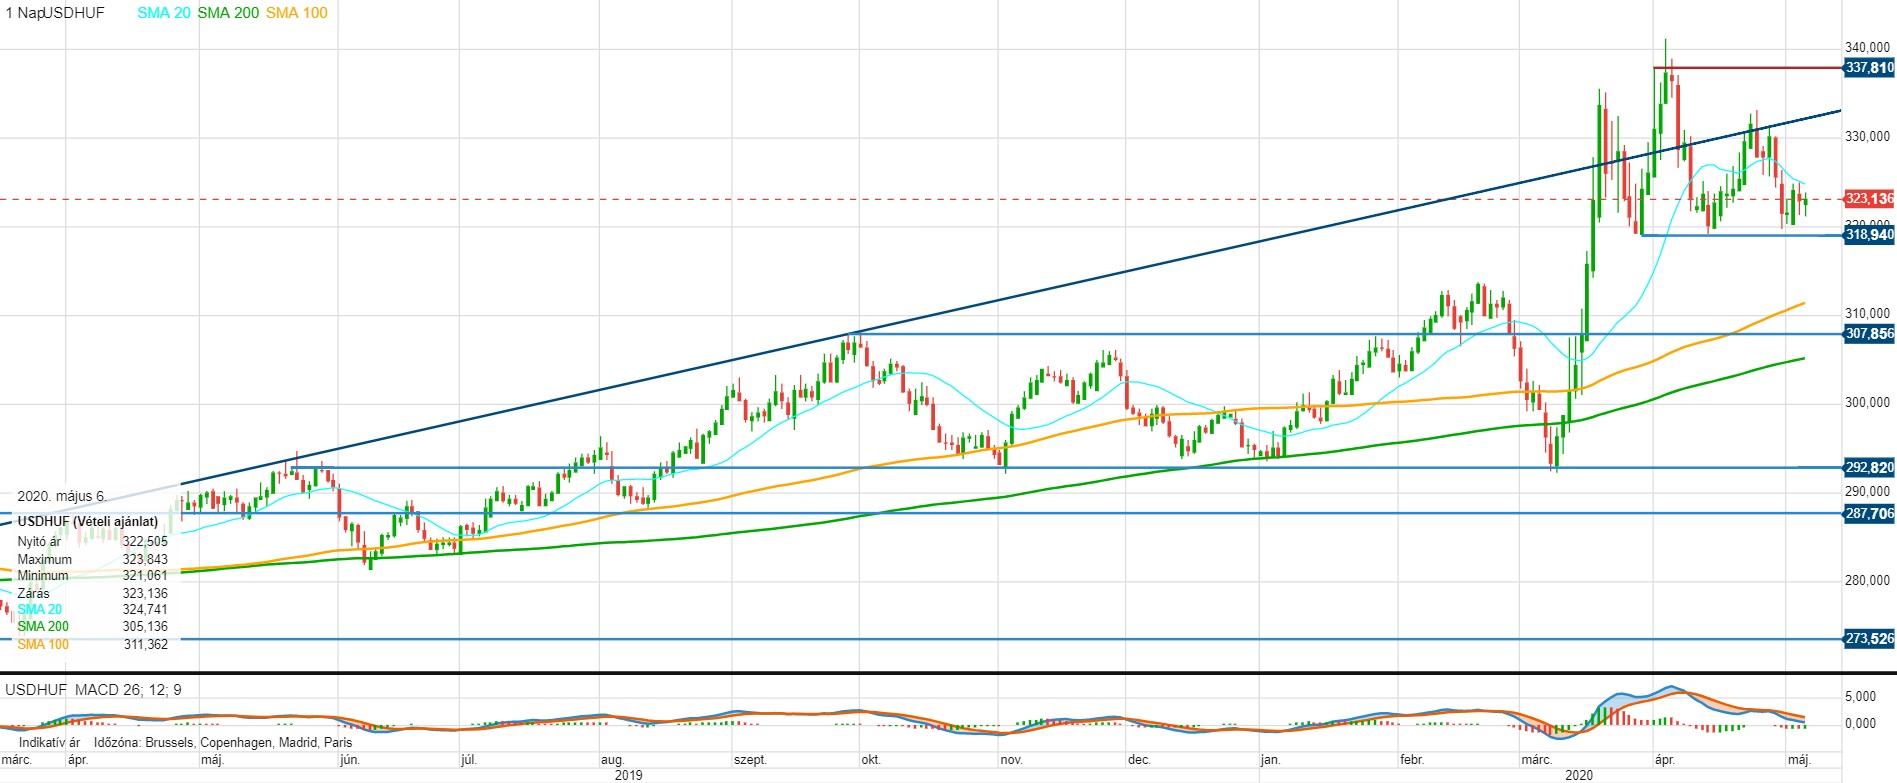Click the 330,000 price axis label
The image size is (1897, 783).
tap(1867, 136)
